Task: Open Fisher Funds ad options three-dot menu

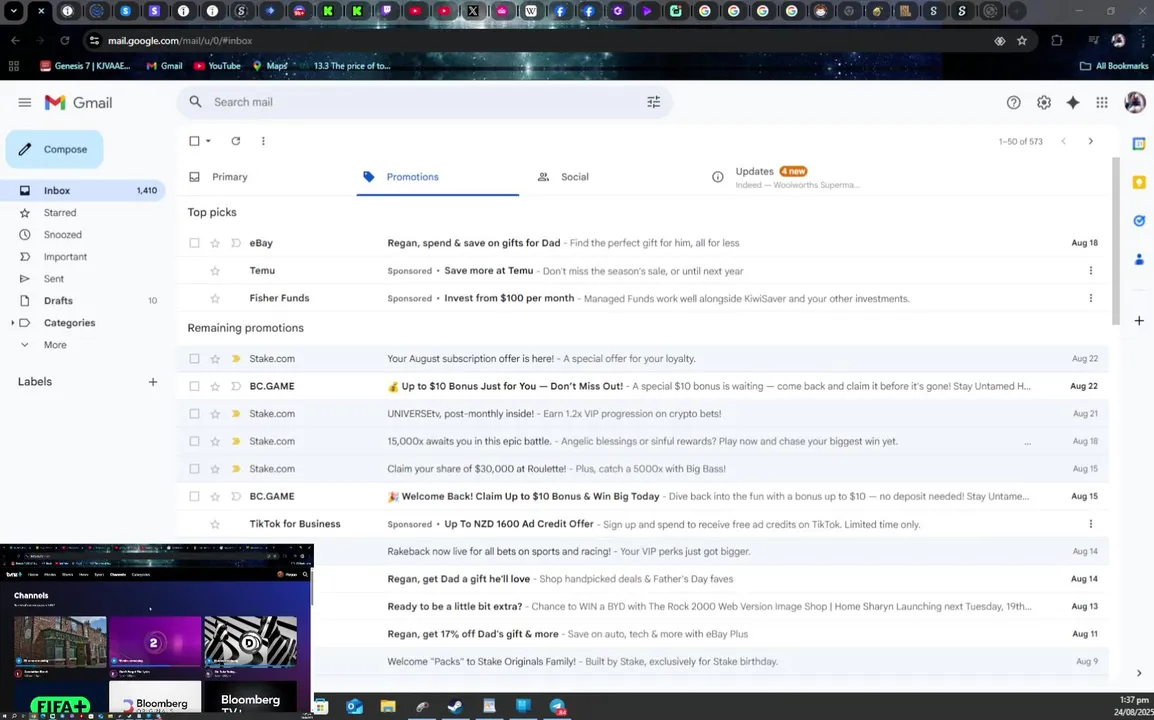Action: coord(1091,298)
